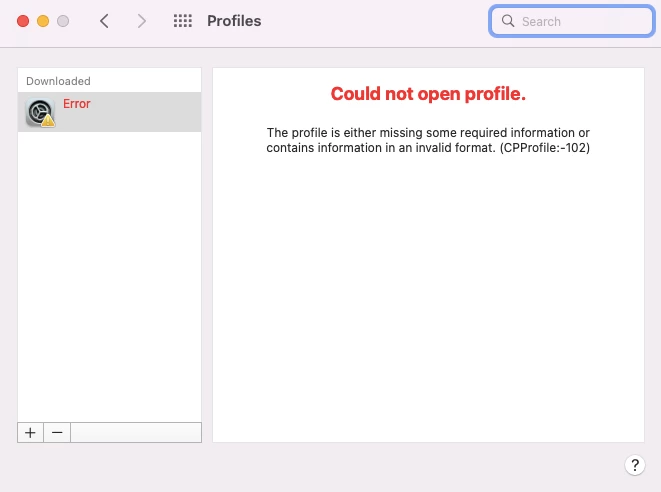661x492 pixels.
Task: Remove the profile with the minus button
Action: [x=57, y=433]
